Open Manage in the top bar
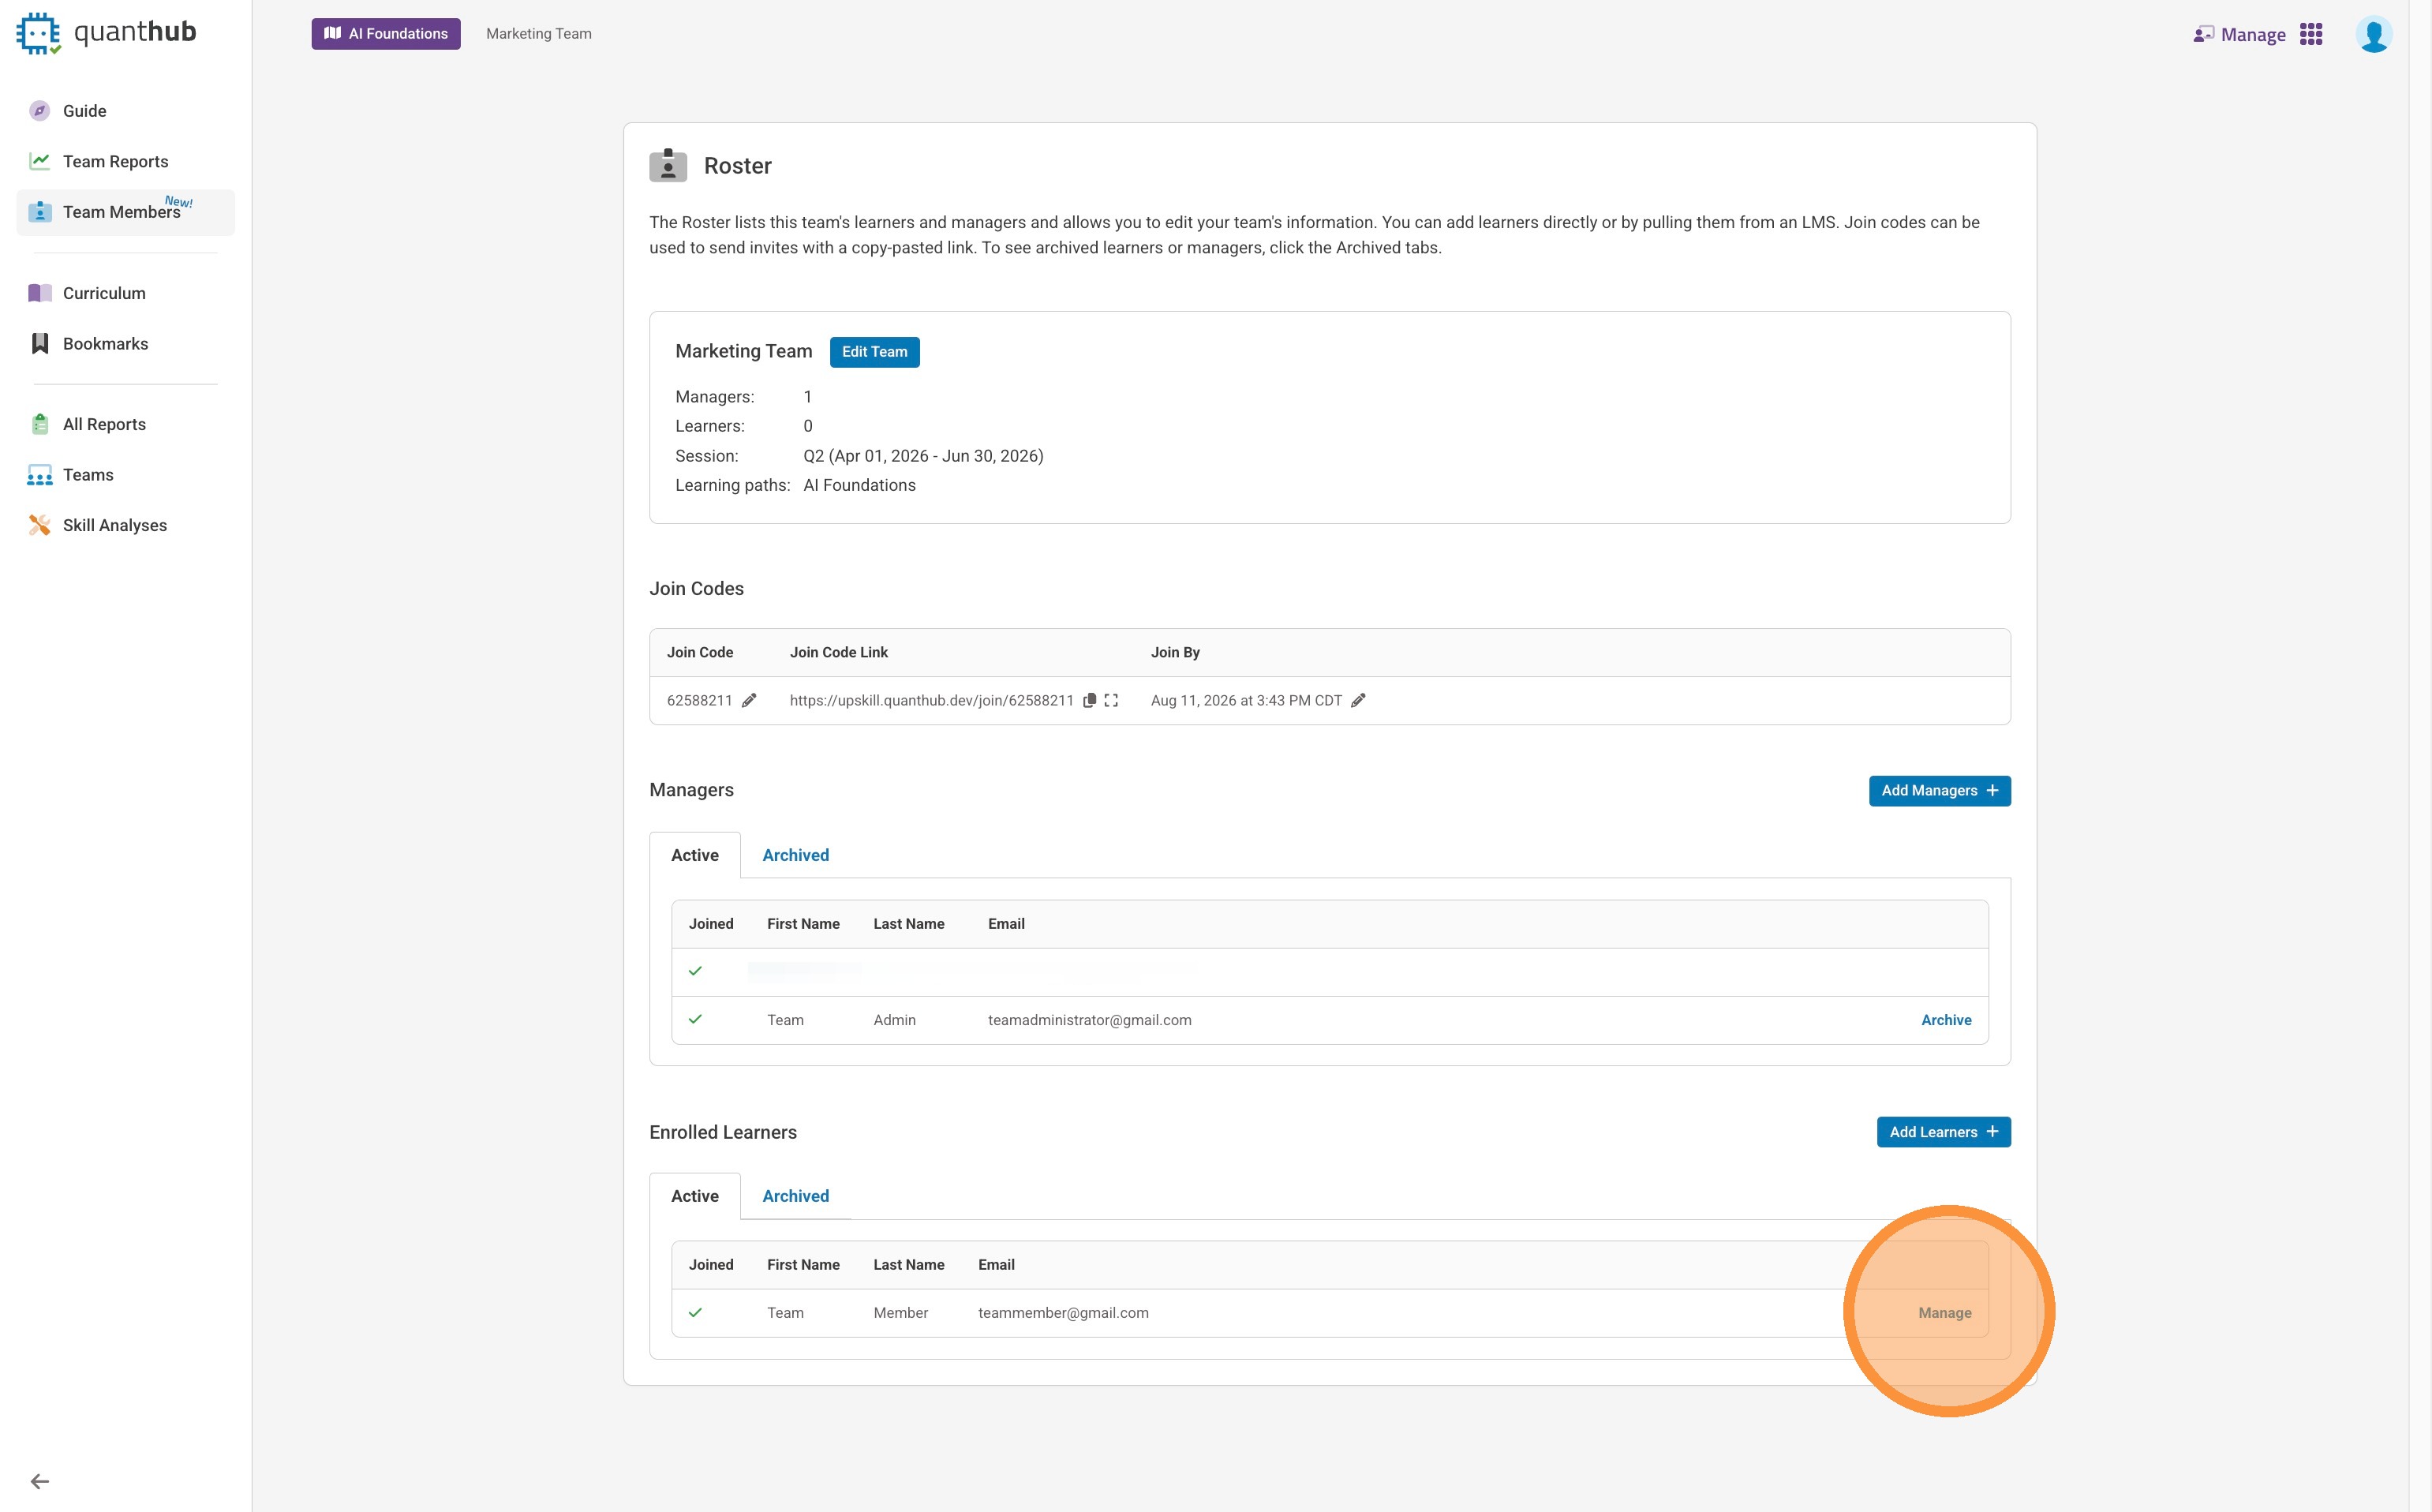Screen dimensions: 2432x1512 click(x=2240, y=35)
